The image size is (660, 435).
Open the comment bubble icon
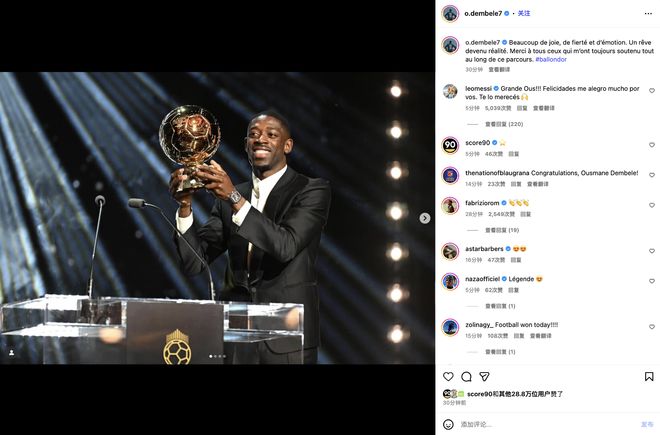tap(466, 376)
